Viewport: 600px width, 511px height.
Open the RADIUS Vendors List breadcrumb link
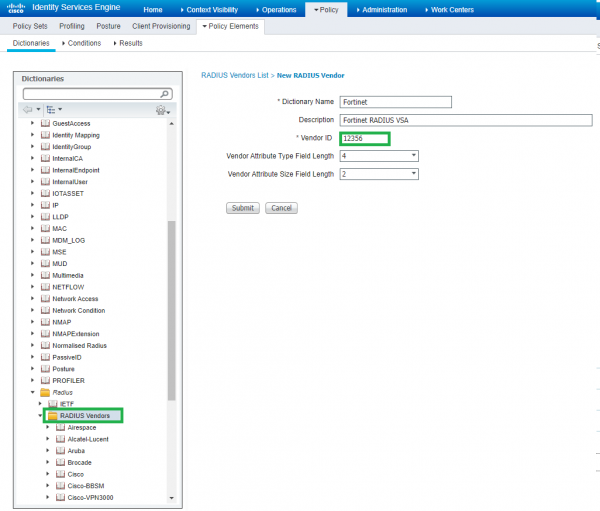(237, 76)
